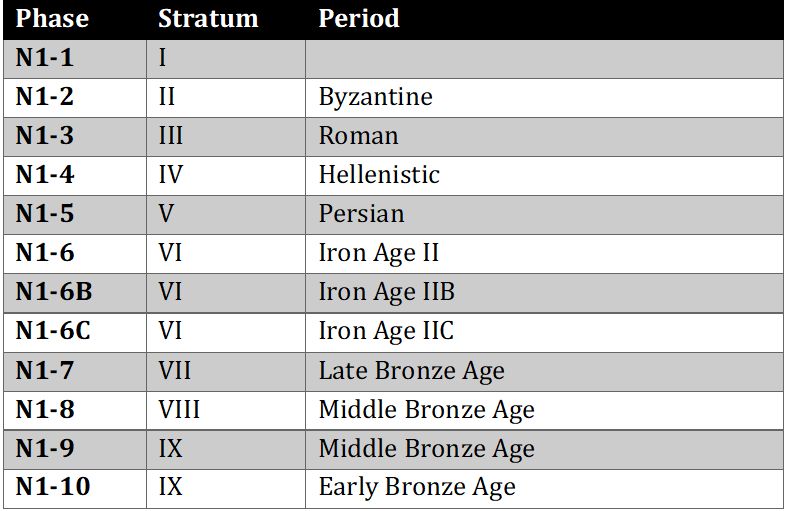The width and height of the screenshot is (786, 511).
Task: Click the stratum IV cell
Action: 171,175
